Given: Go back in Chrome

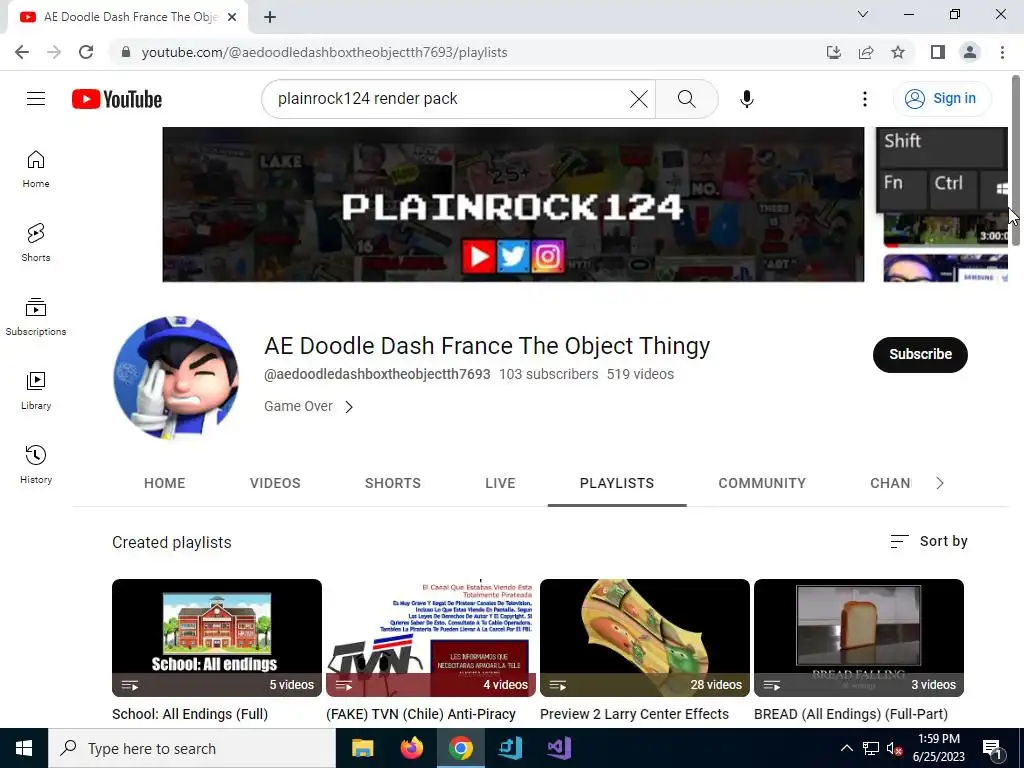Looking at the screenshot, I should (x=22, y=52).
